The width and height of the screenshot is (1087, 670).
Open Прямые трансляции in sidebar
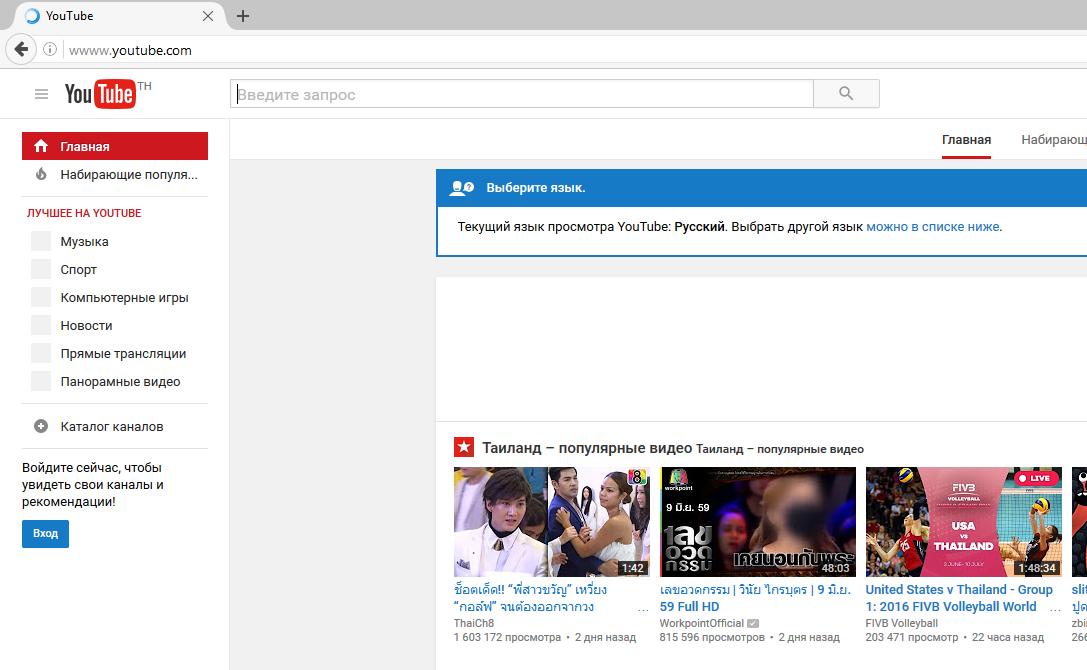point(123,354)
